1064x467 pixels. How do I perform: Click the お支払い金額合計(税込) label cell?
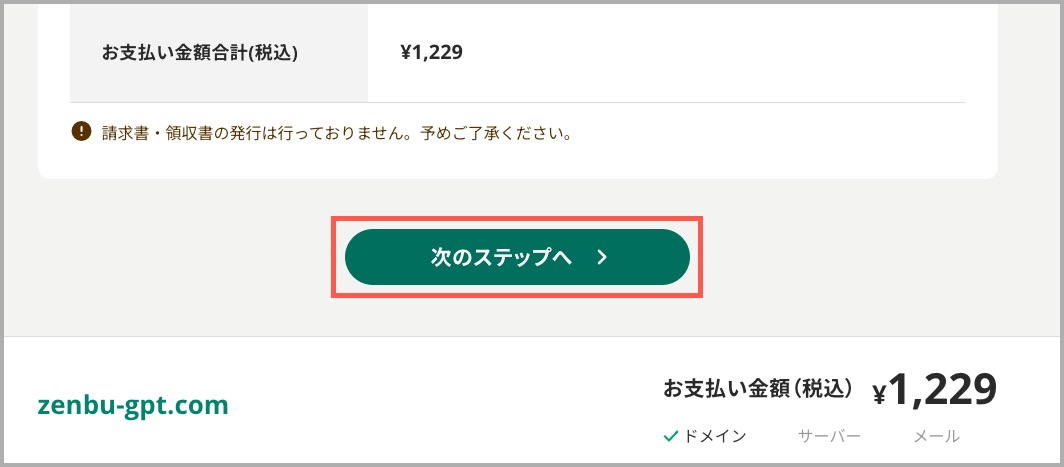point(219,53)
